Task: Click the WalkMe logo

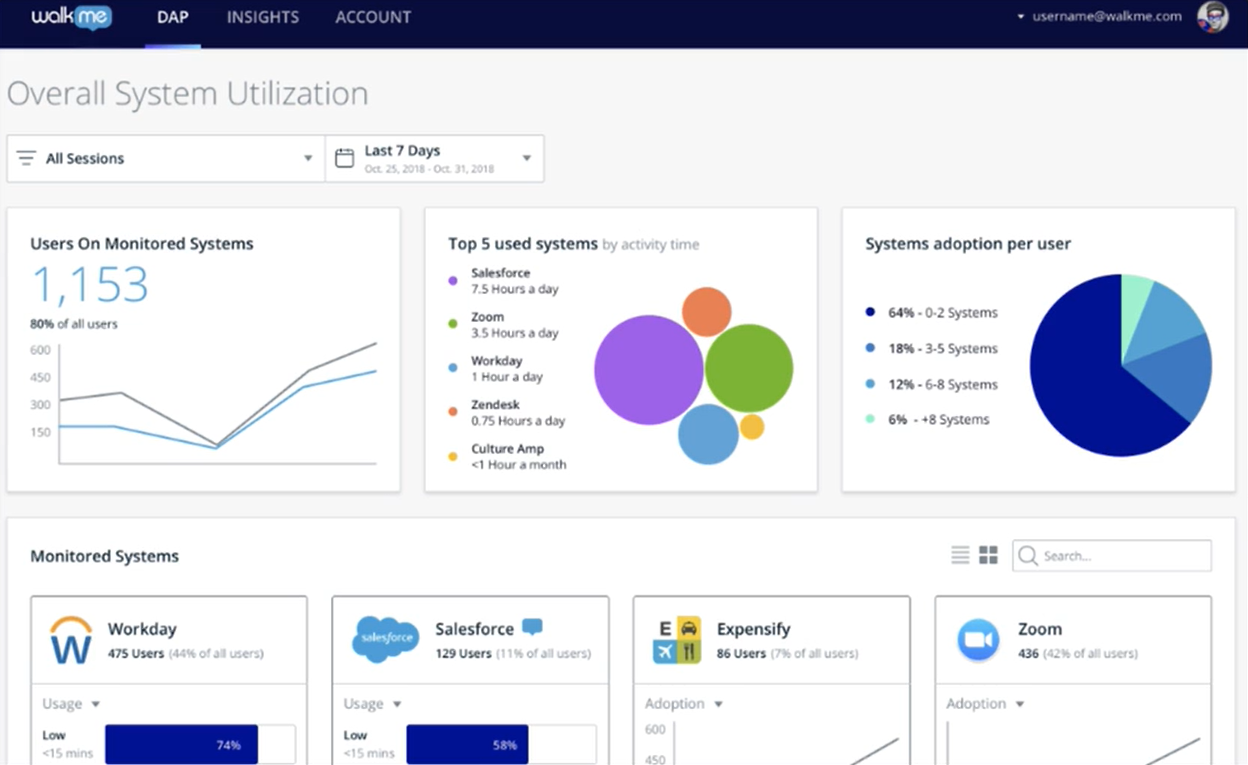Action: [x=71, y=17]
